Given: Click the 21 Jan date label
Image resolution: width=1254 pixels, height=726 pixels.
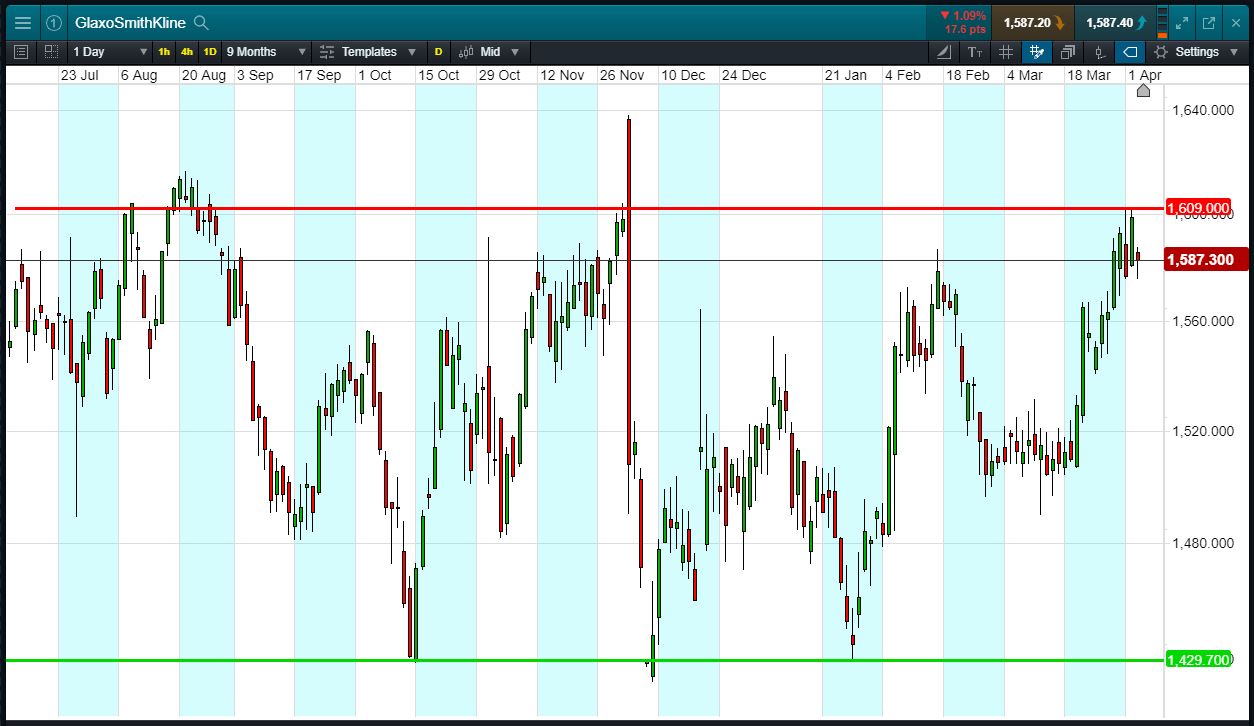Looking at the screenshot, I should click(845, 75).
